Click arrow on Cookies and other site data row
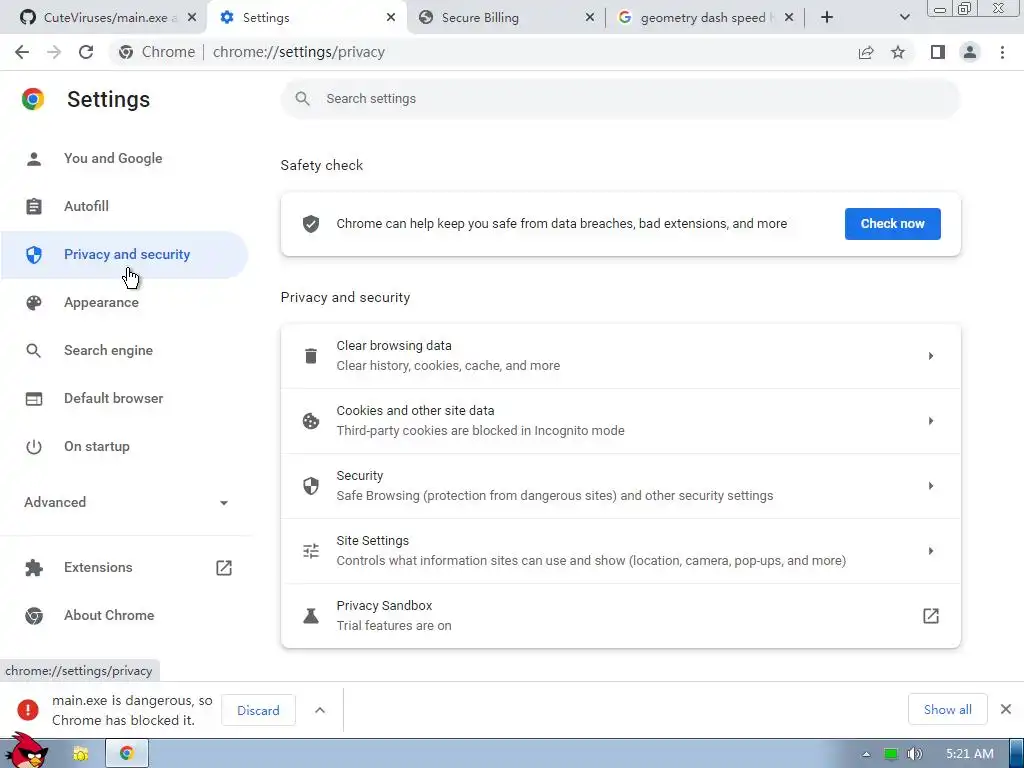 tap(931, 421)
